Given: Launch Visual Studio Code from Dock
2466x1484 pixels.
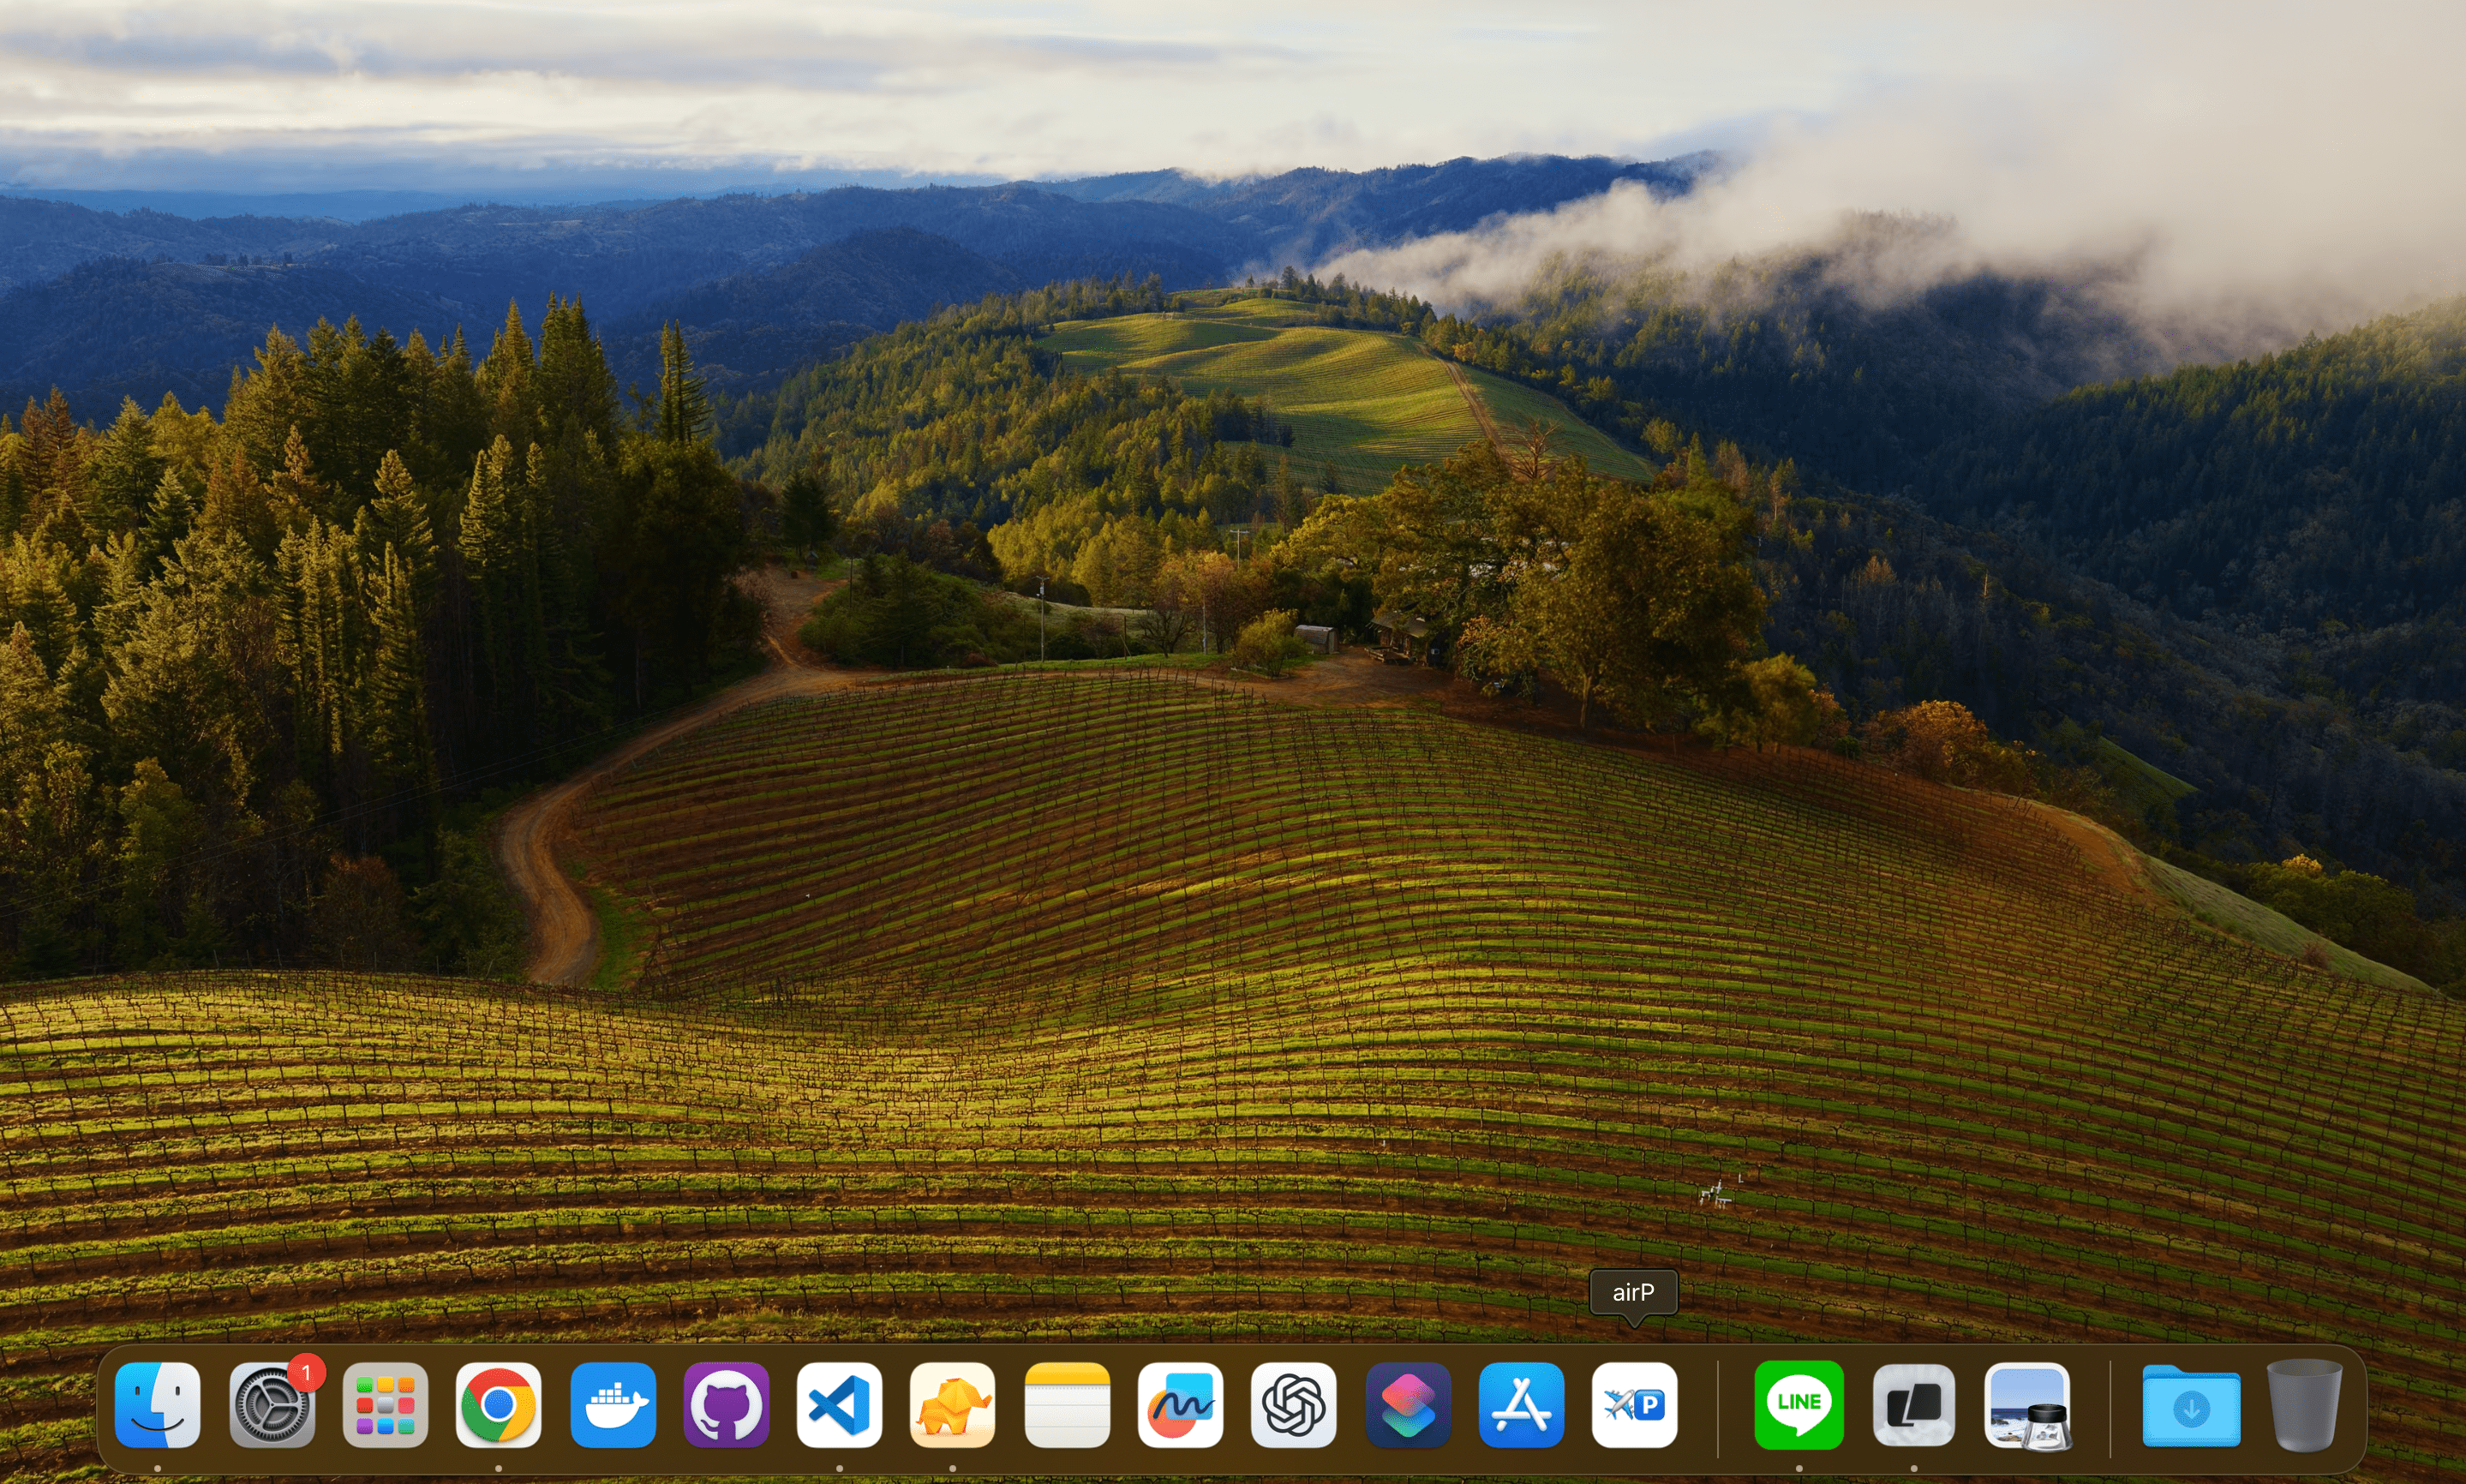Looking at the screenshot, I should pos(839,1405).
